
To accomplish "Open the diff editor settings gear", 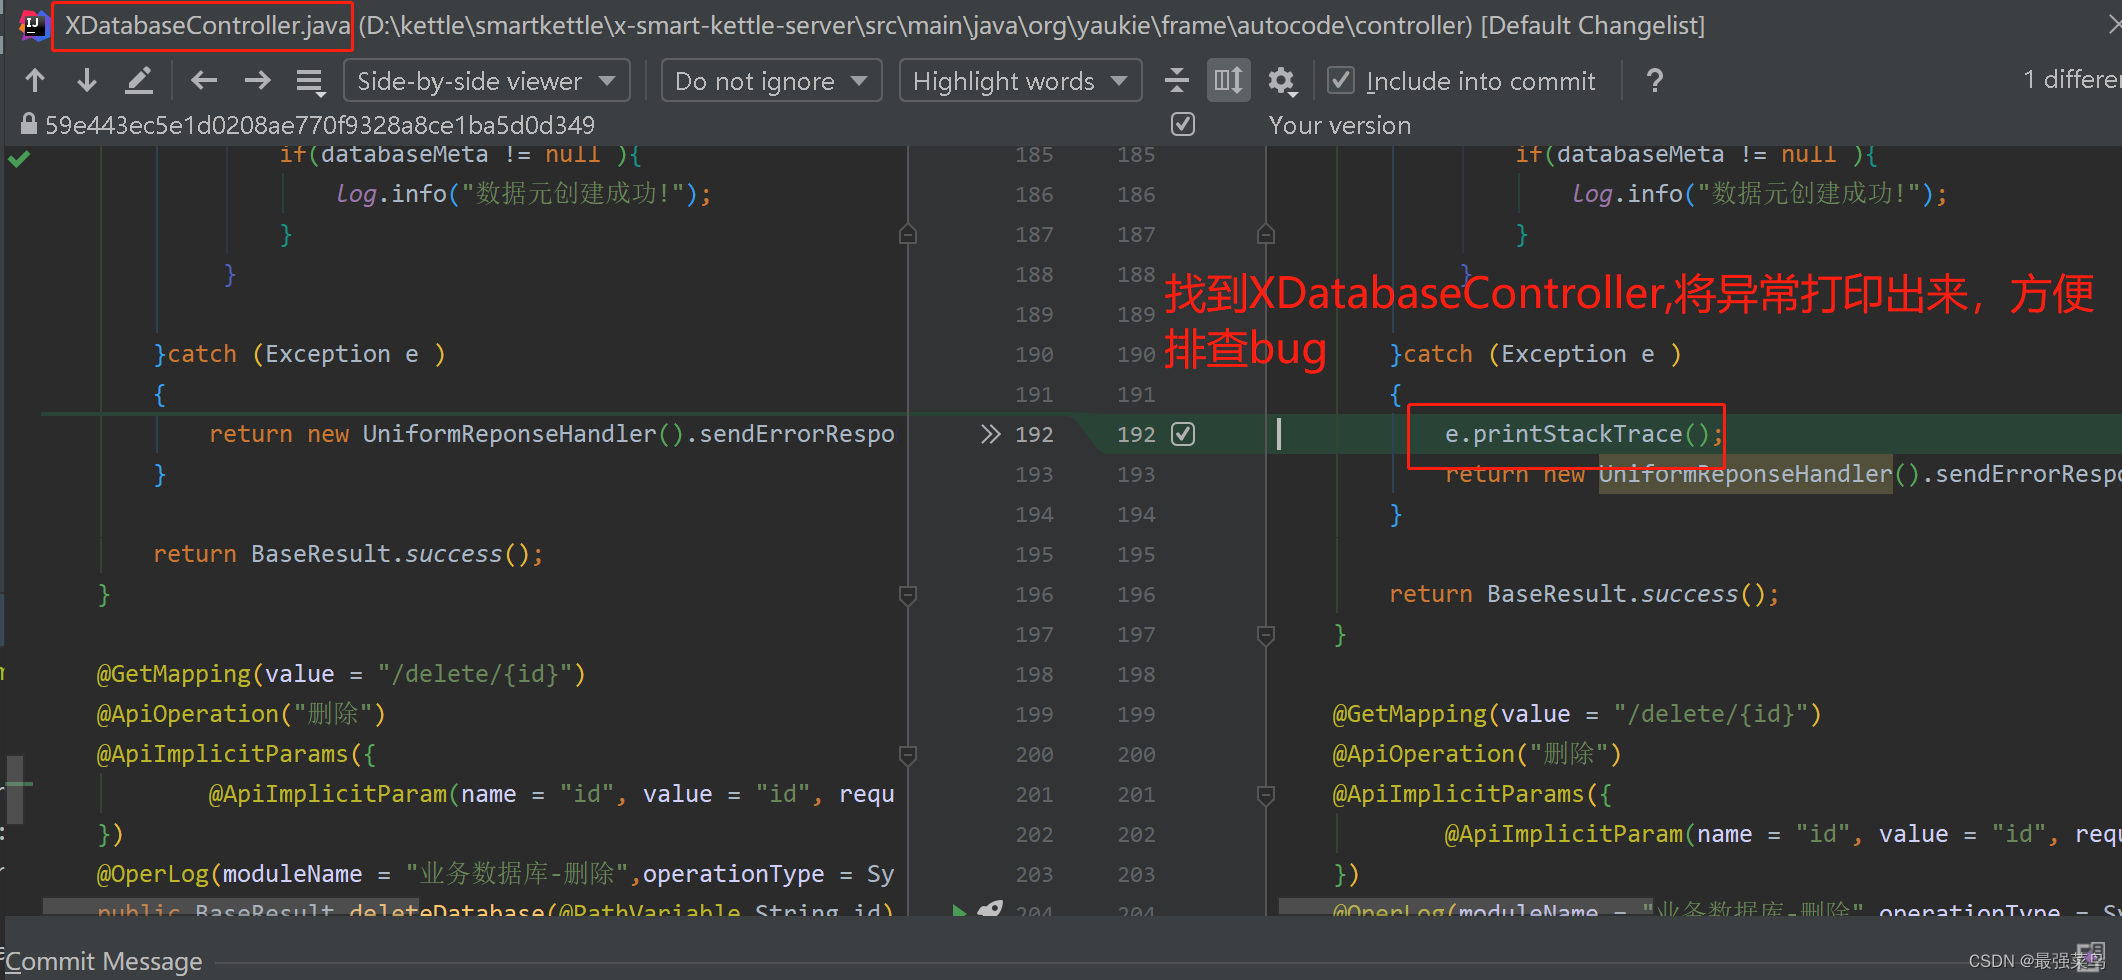I will click(1283, 80).
